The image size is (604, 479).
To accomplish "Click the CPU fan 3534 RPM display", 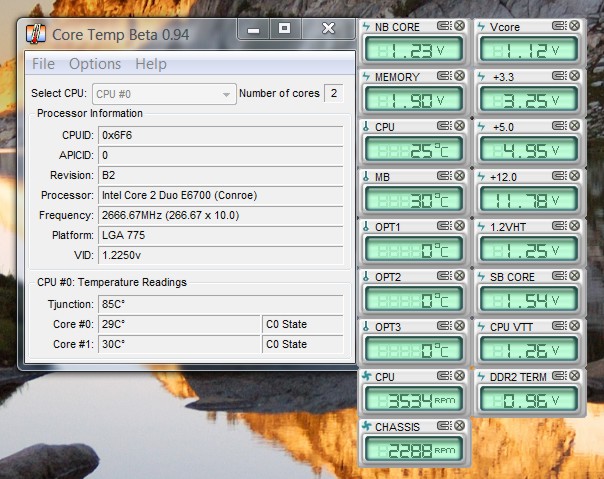I will [414, 400].
